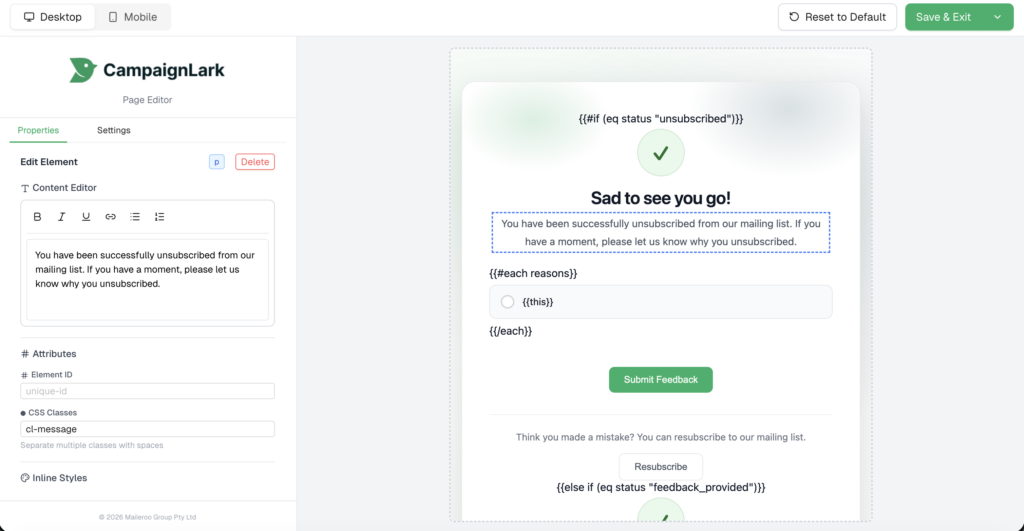Switch preview to Desktop view
Viewport: 1024px width, 531px height.
point(53,17)
